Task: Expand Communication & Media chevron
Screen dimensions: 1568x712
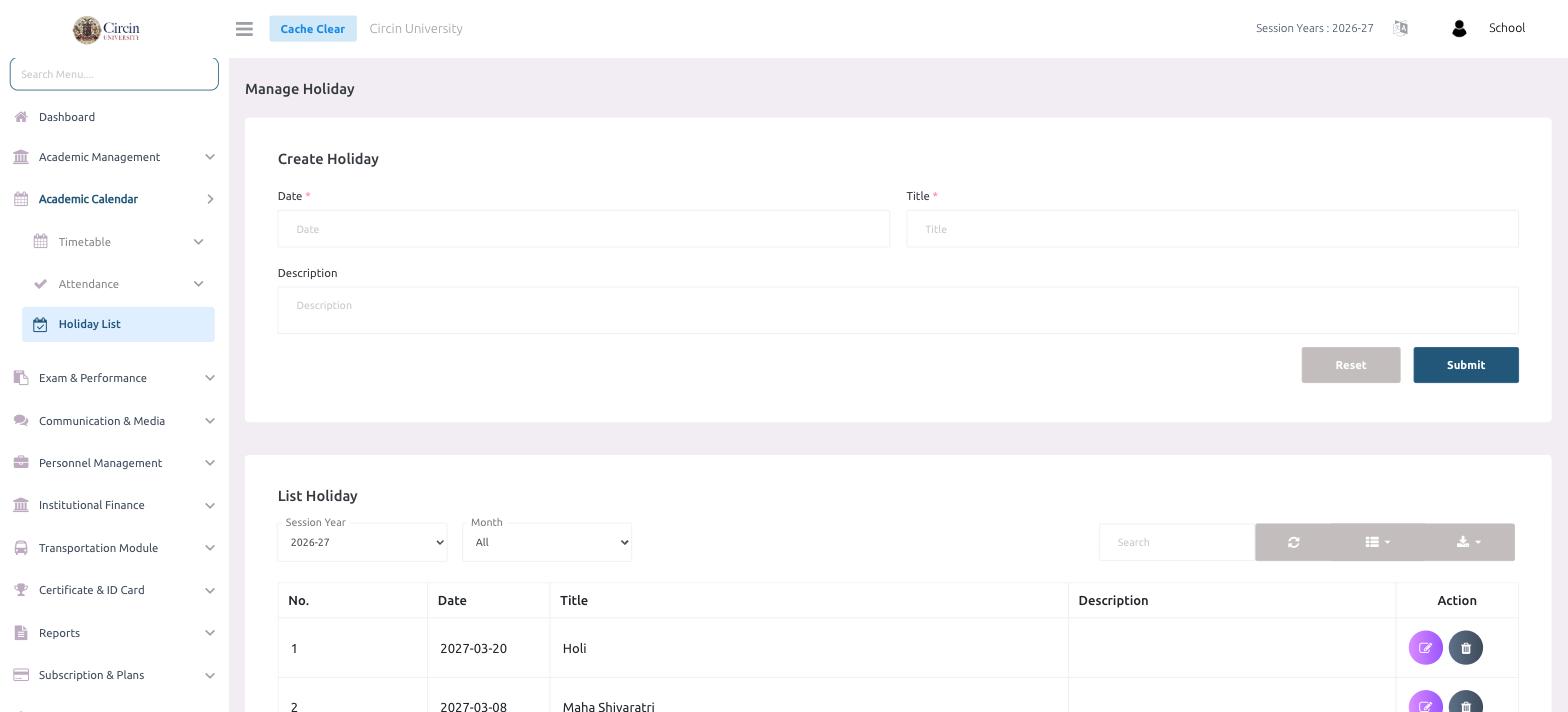Action: tap(210, 421)
